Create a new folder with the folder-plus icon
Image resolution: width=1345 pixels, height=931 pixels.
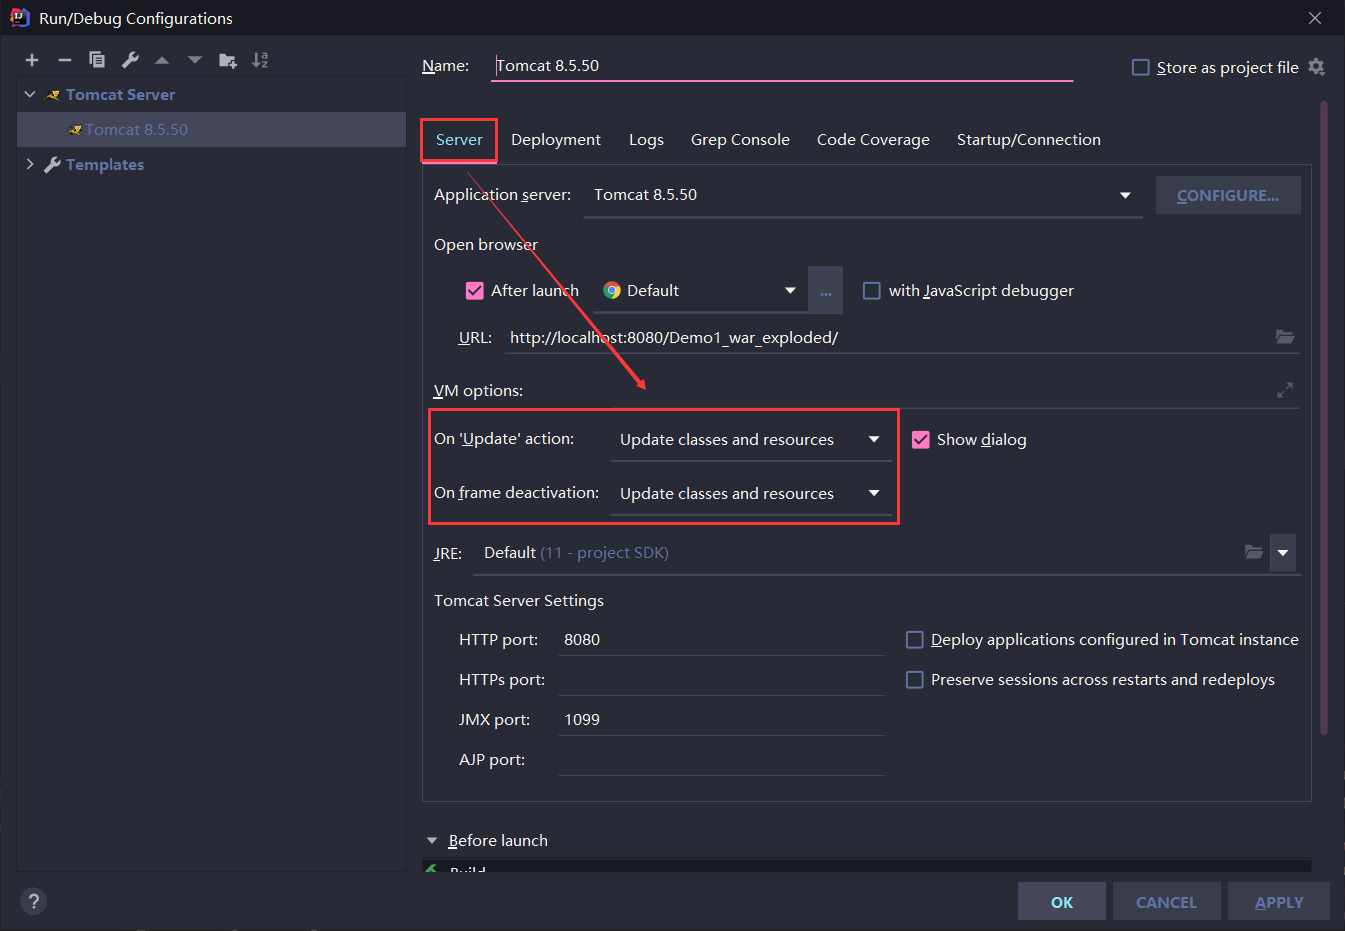pos(228,60)
